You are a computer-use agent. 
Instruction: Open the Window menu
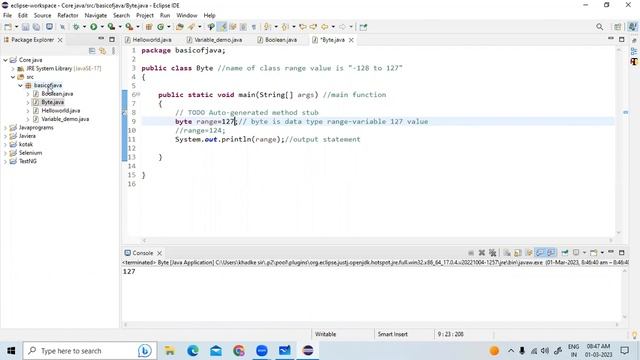pos(187,15)
